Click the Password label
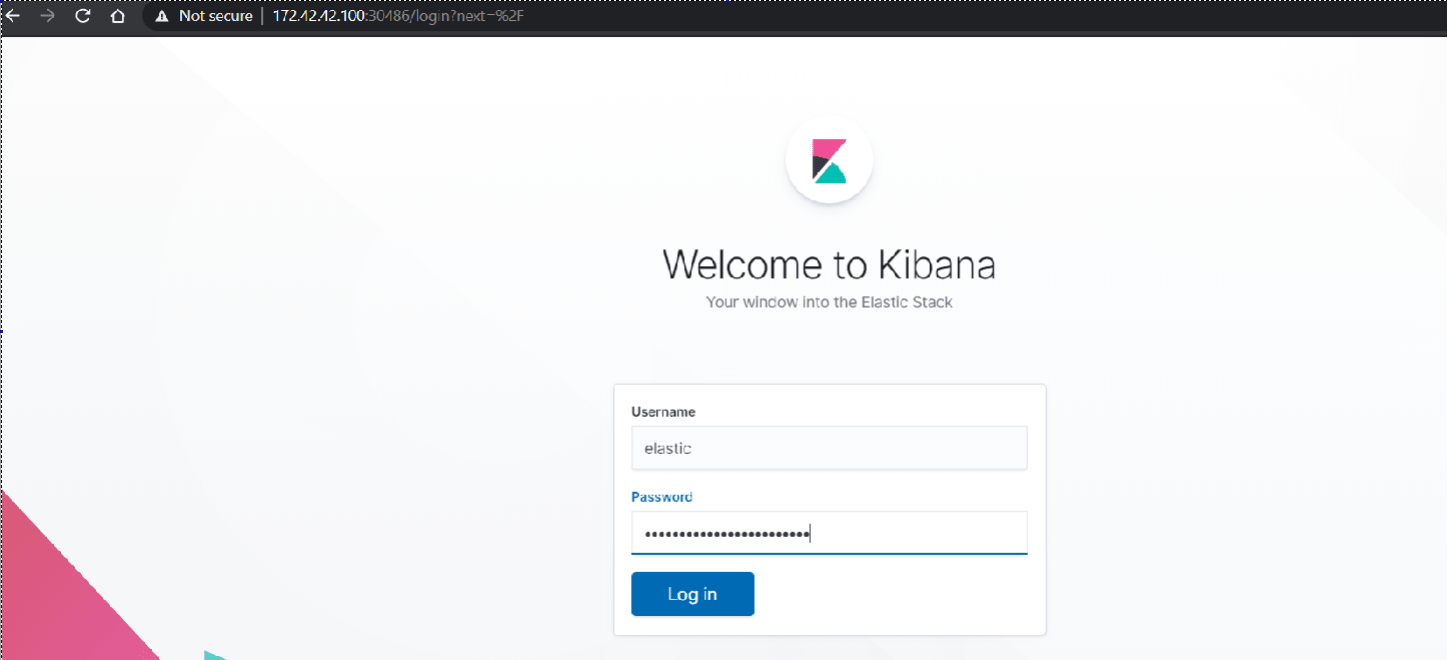 tap(662, 497)
